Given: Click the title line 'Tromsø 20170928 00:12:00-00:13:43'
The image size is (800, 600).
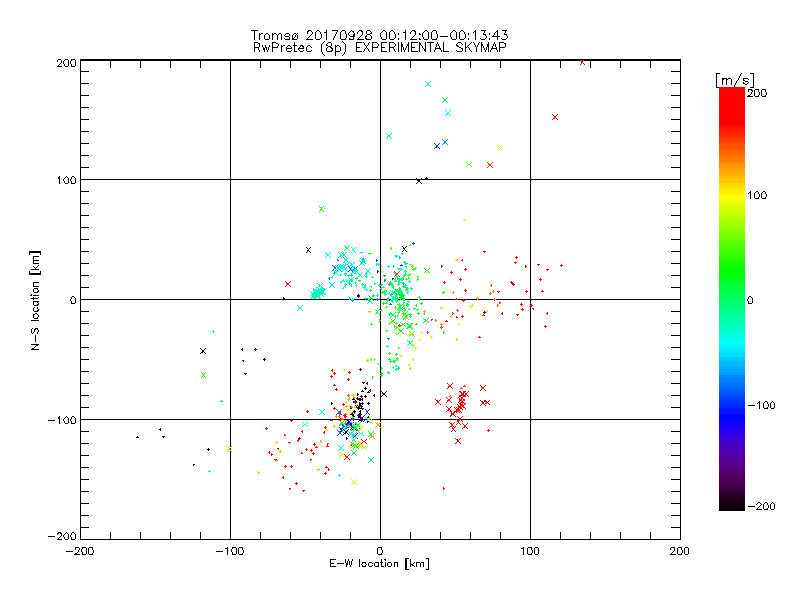Looking at the screenshot, I should coord(379,35).
